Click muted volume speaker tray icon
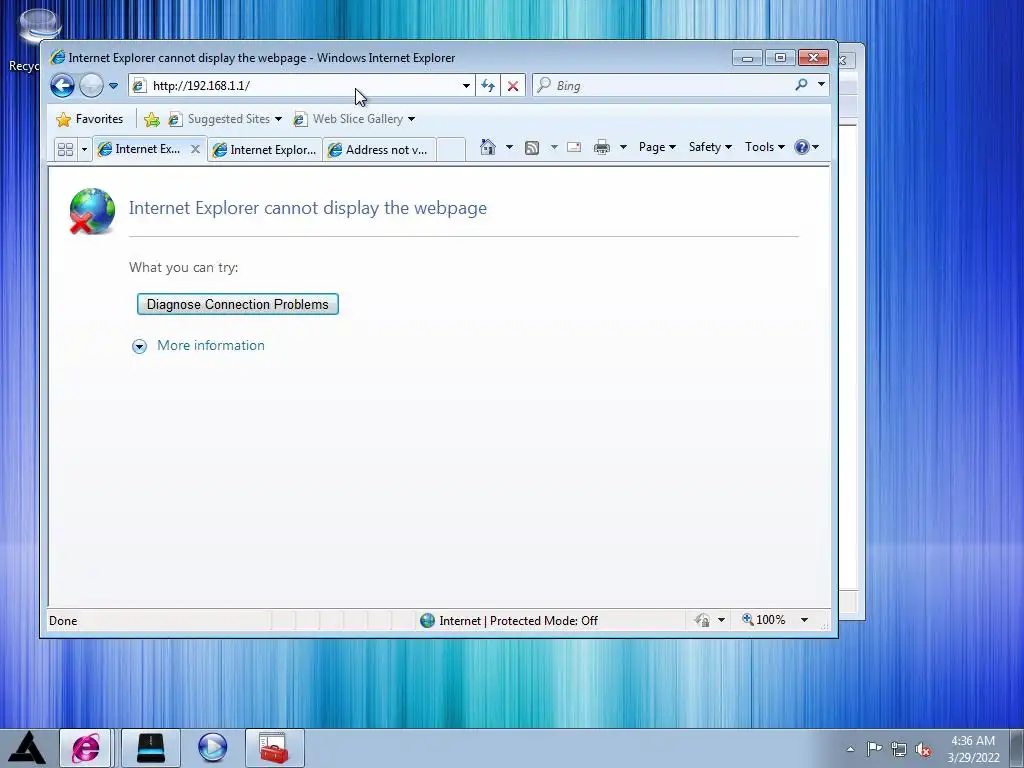This screenshot has width=1024, height=768. [923, 750]
